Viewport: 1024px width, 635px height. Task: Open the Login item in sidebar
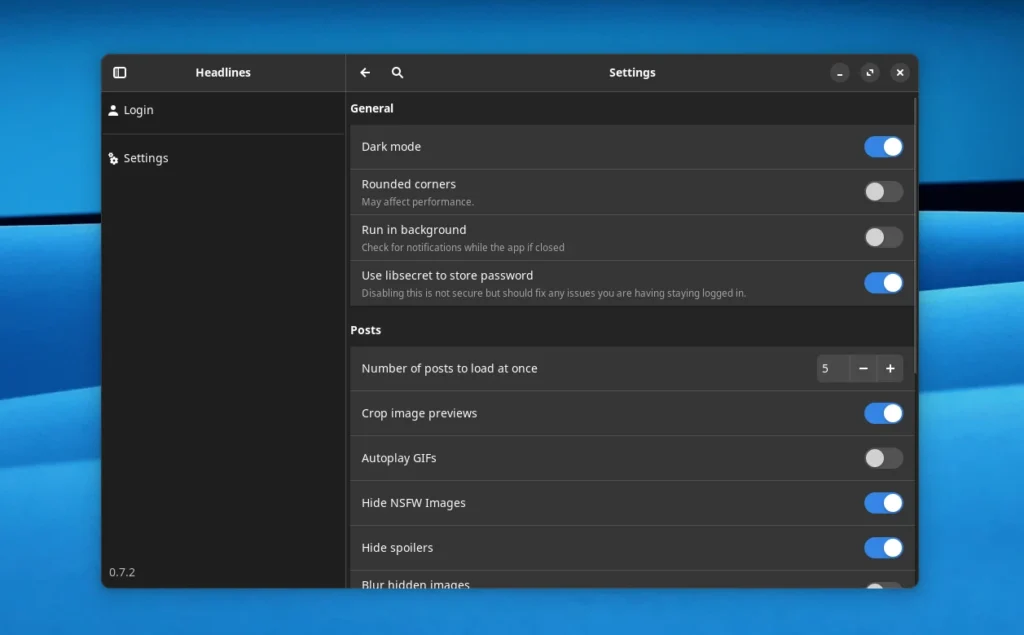point(138,110)
